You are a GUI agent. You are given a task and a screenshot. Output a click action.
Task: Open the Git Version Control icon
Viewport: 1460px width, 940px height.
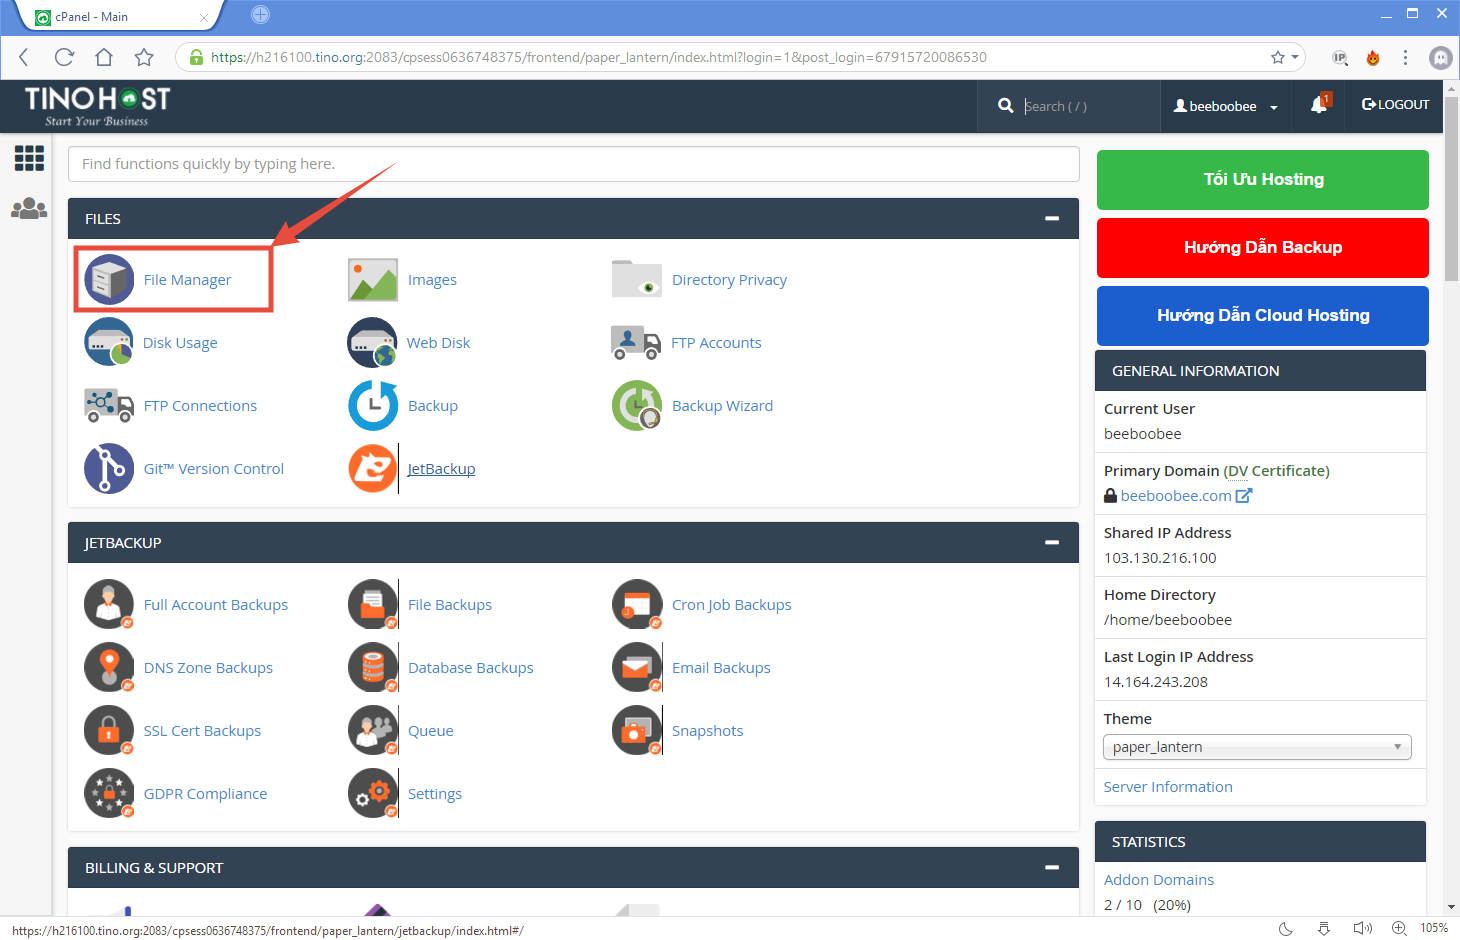pyautogui.click(x=109, y=468)
